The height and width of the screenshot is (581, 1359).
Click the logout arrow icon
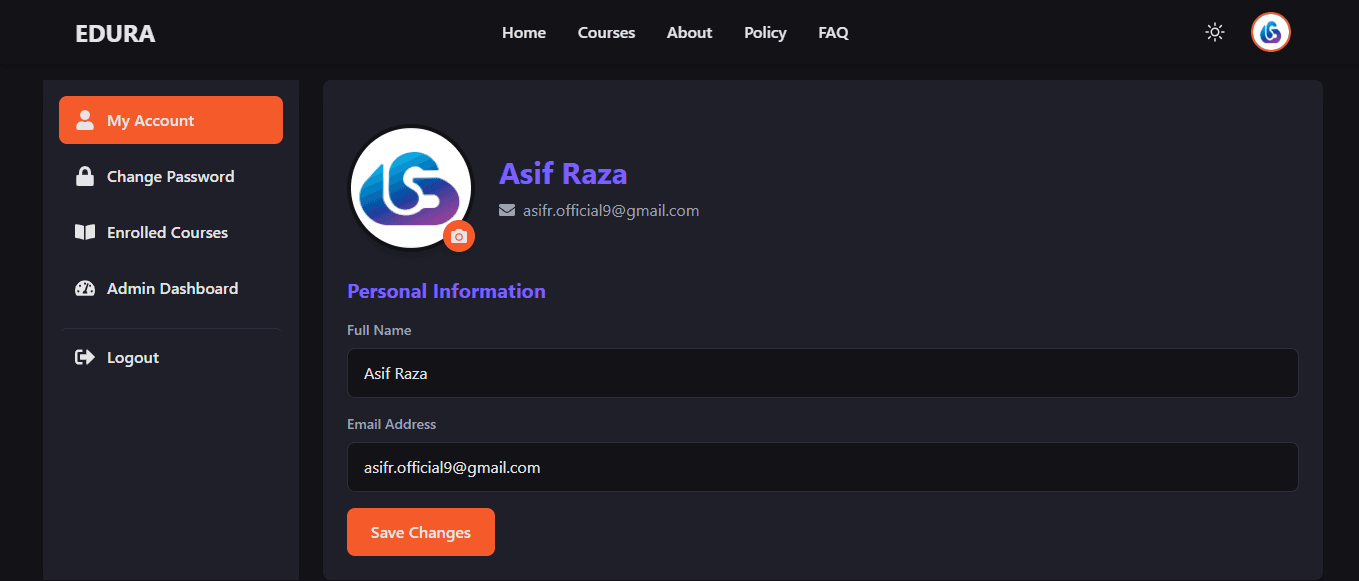click(85, 357)
